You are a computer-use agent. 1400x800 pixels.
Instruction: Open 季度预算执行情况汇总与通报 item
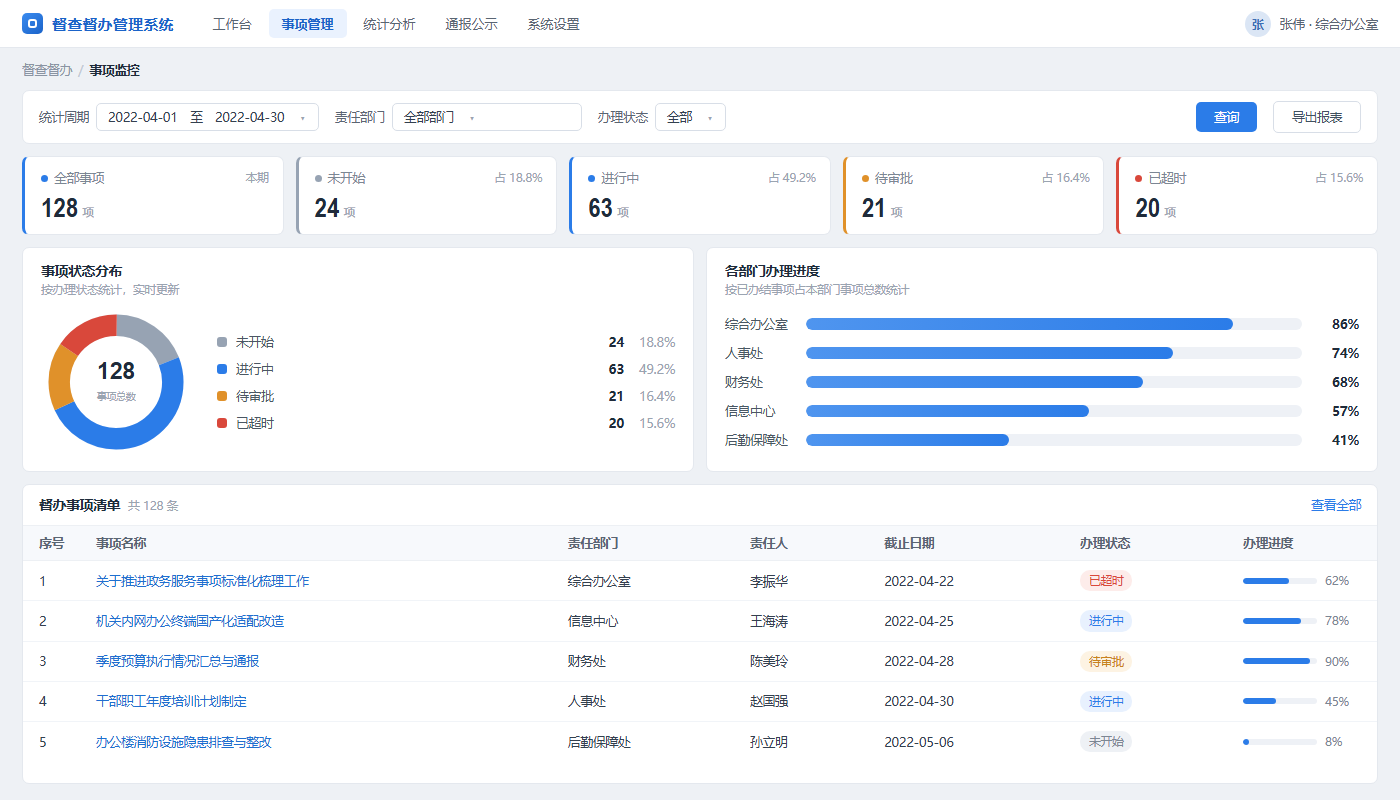tap(177, 661)
